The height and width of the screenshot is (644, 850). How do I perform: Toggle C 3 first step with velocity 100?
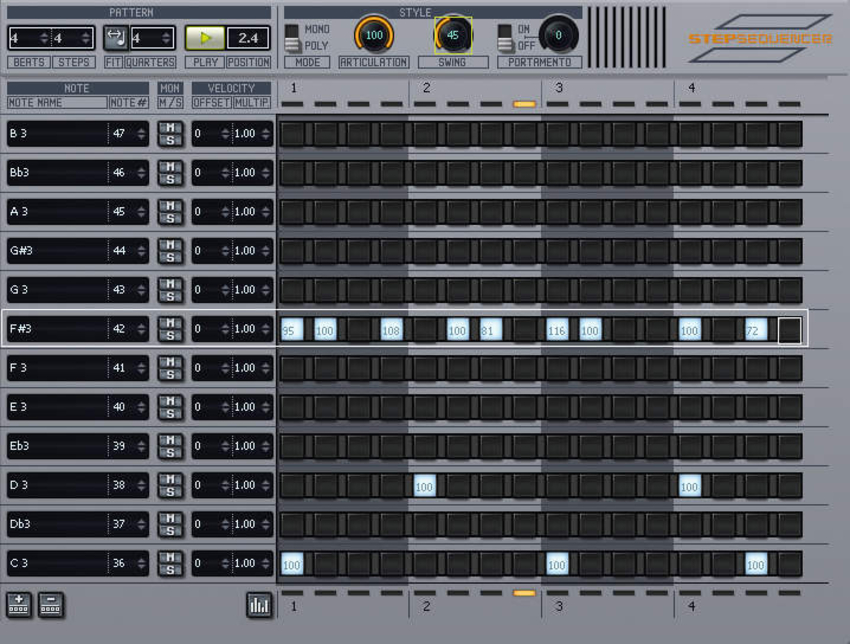point(292,564)
